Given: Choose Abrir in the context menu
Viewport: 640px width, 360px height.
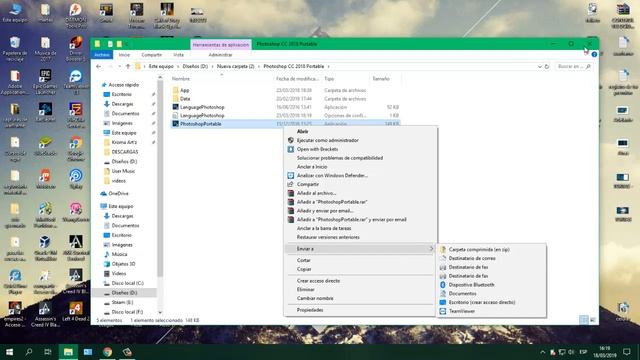Looking at the screenshot, I should tap(302, 131).
